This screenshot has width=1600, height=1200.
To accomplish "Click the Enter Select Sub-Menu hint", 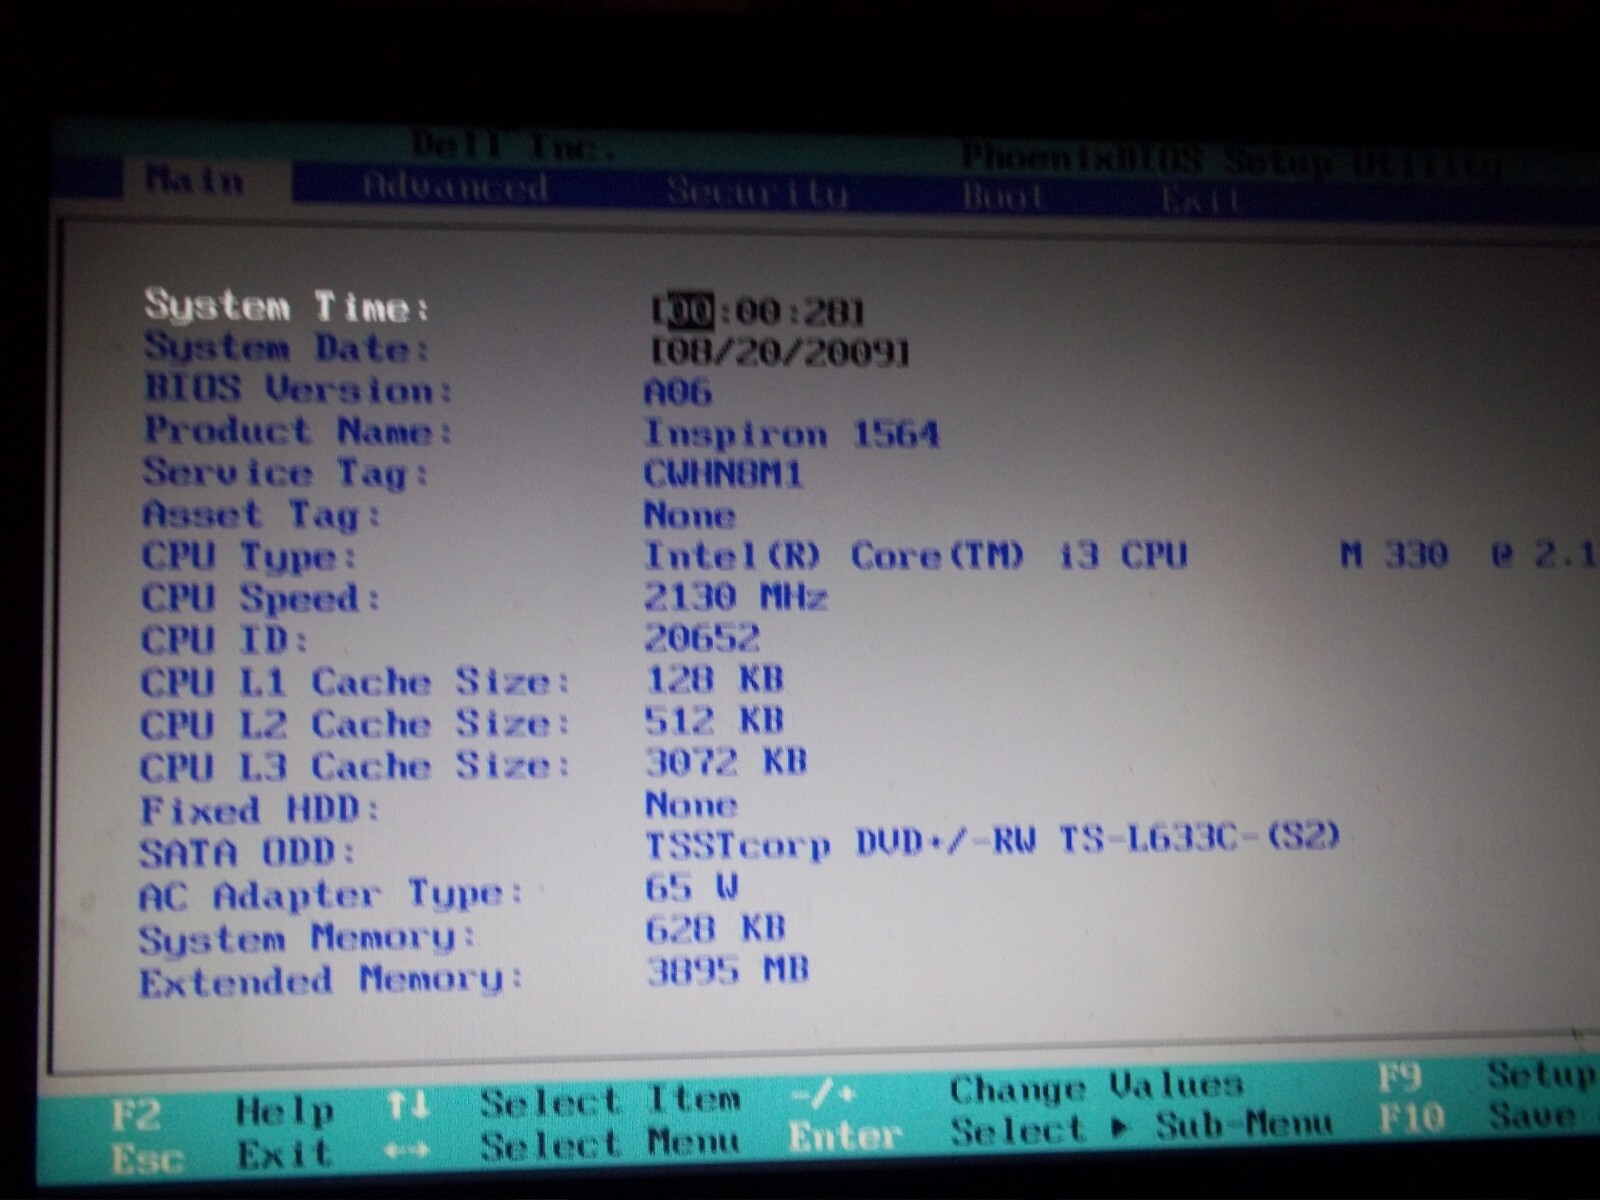I will pyautogui.click(x=1060, y=1131).
